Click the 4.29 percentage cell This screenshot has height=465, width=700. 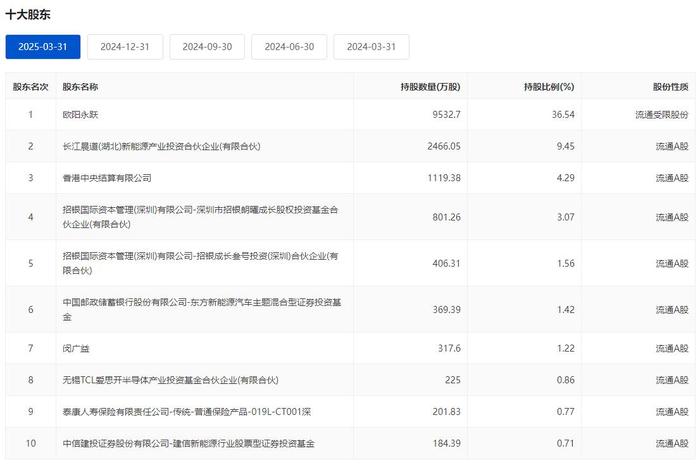pos(566,178)
